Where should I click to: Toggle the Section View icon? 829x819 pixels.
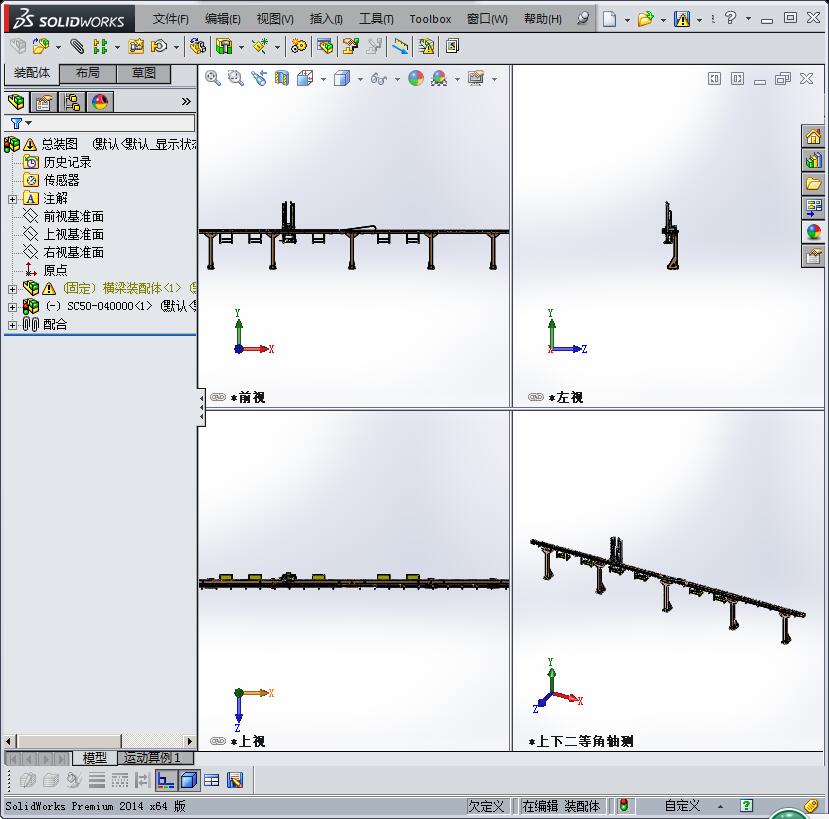pos(282,78)
